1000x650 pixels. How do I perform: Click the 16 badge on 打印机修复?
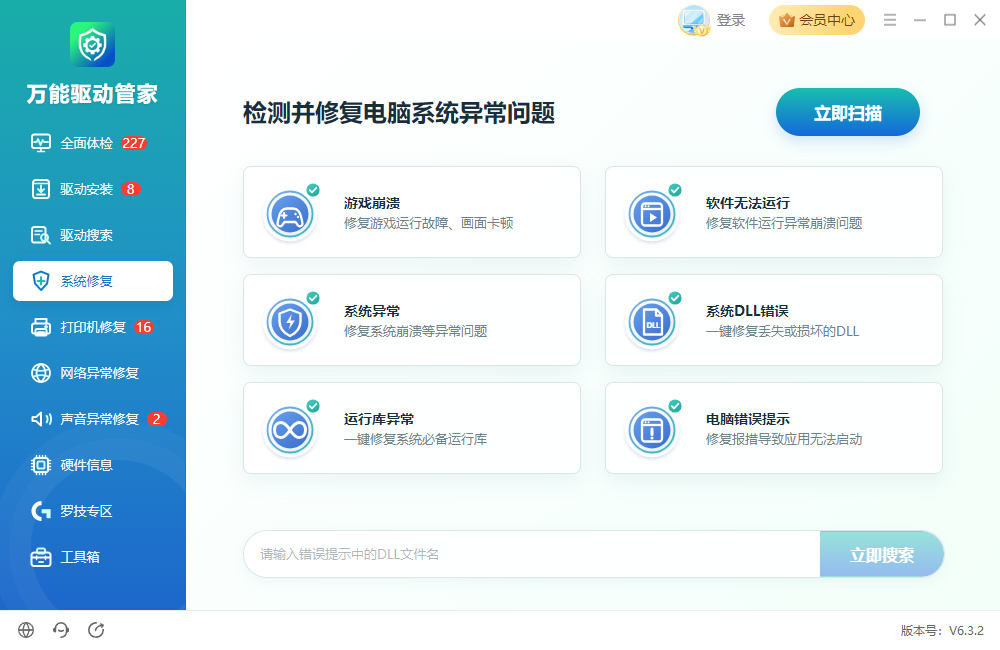pyautogui.click(x=143, y=327)
